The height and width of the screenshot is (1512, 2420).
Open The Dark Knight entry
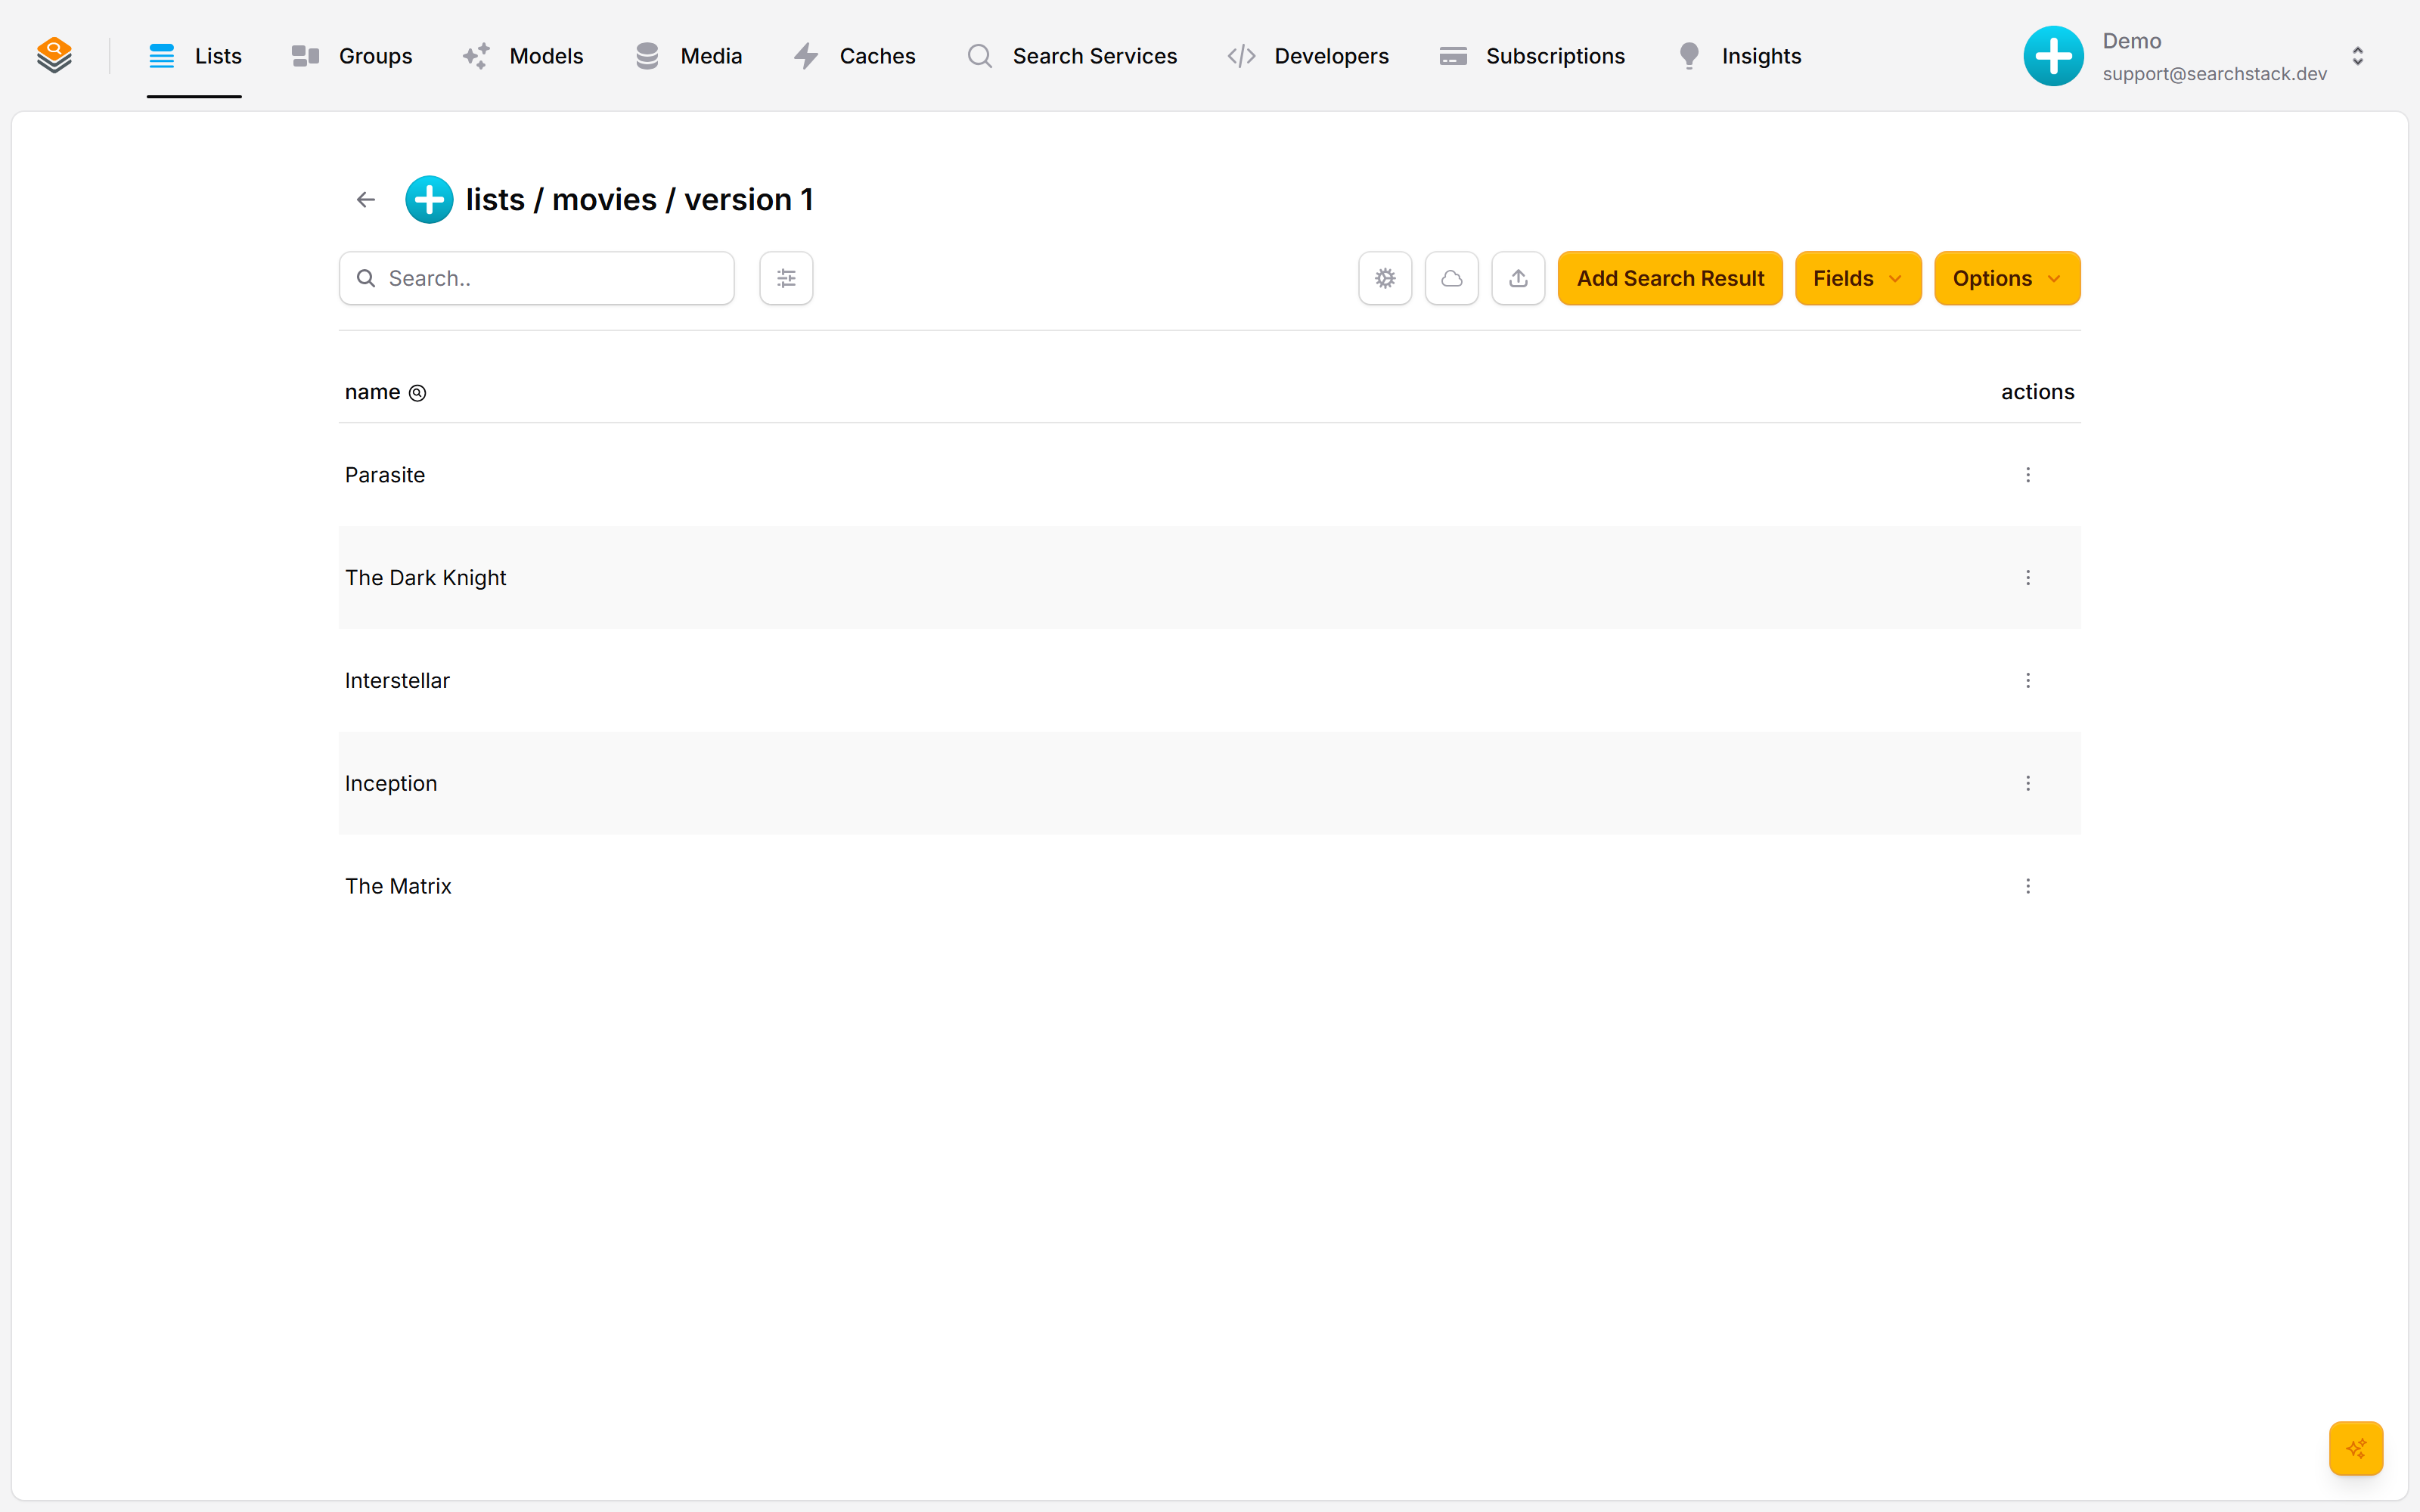(x=426, y=578)
